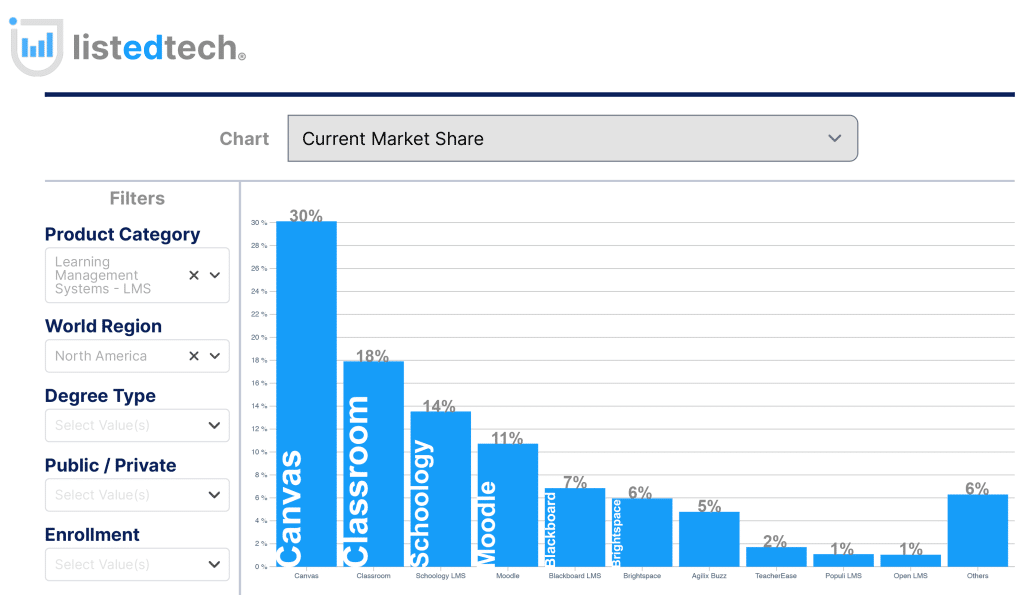Screen dimensions: 1024x595
Task: Click the 'Filters' heading text
Action: [137, 199]
